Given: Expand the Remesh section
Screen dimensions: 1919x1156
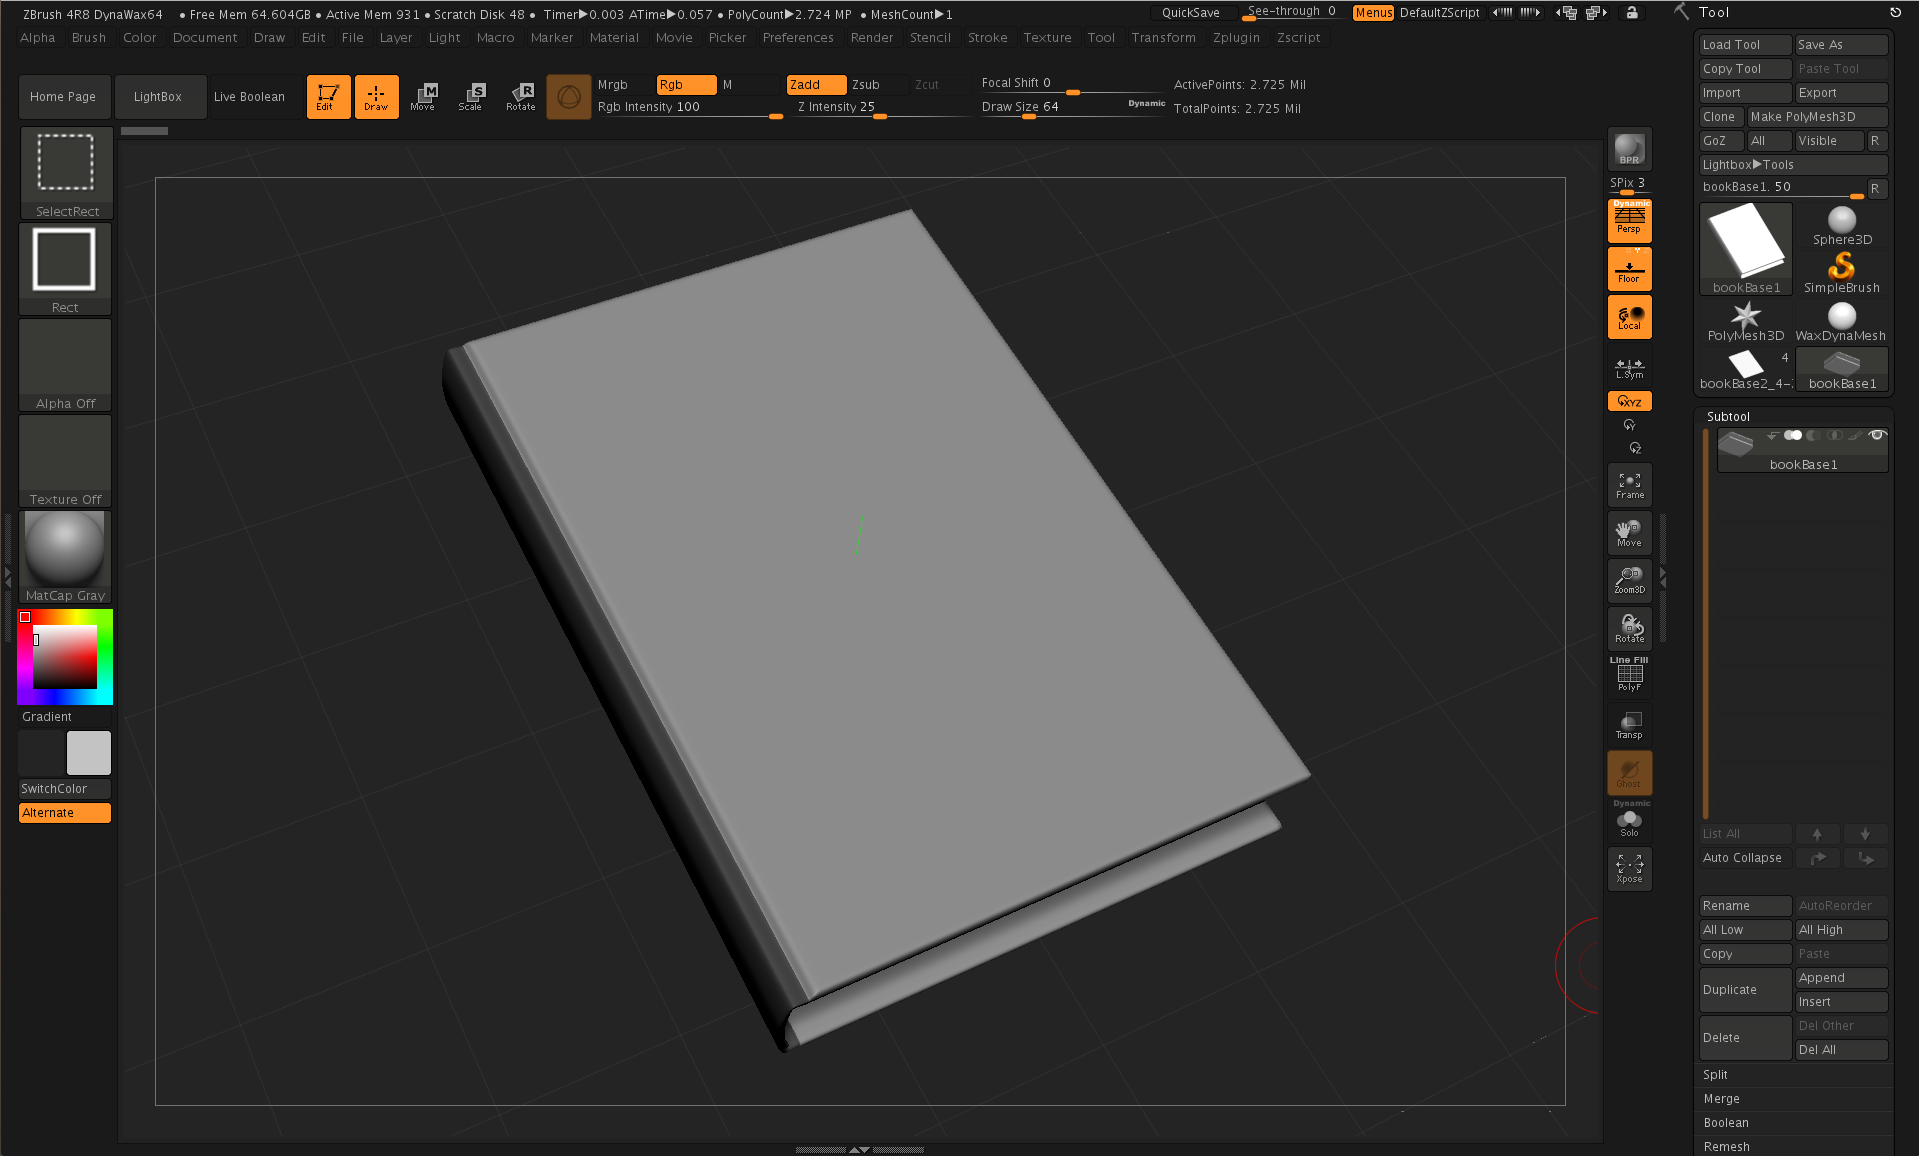Looking at the screenshot, I should pyautogui.click(x=1726, y=1147).
